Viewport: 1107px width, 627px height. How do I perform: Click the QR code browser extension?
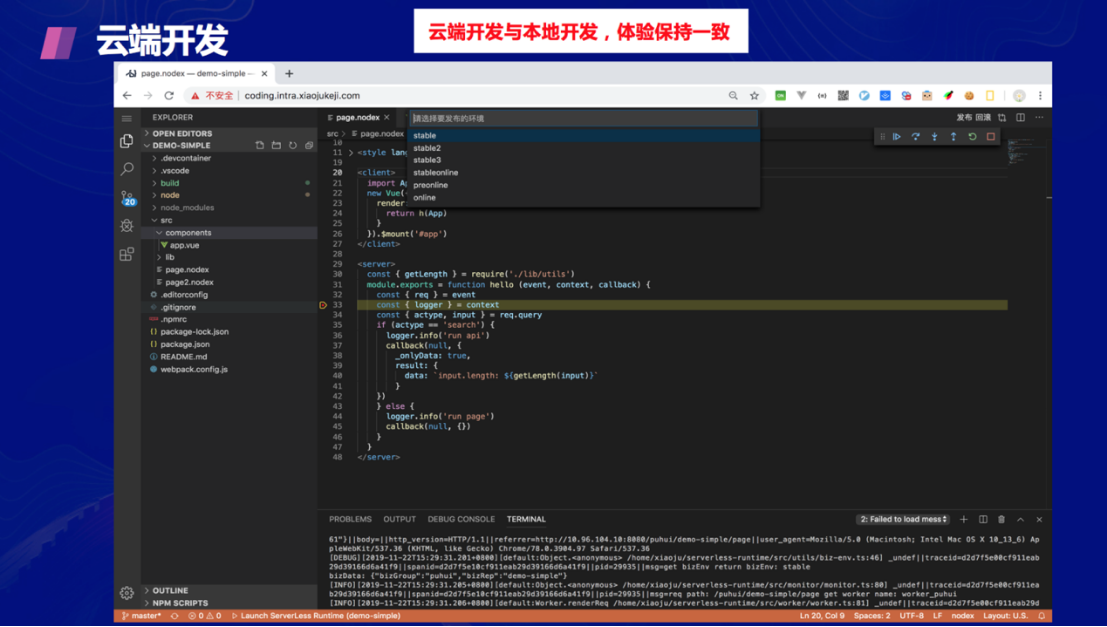(843, 95)
